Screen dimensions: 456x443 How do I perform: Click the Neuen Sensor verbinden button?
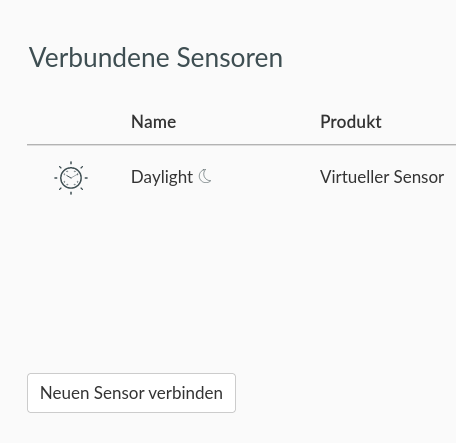point(131,393)
